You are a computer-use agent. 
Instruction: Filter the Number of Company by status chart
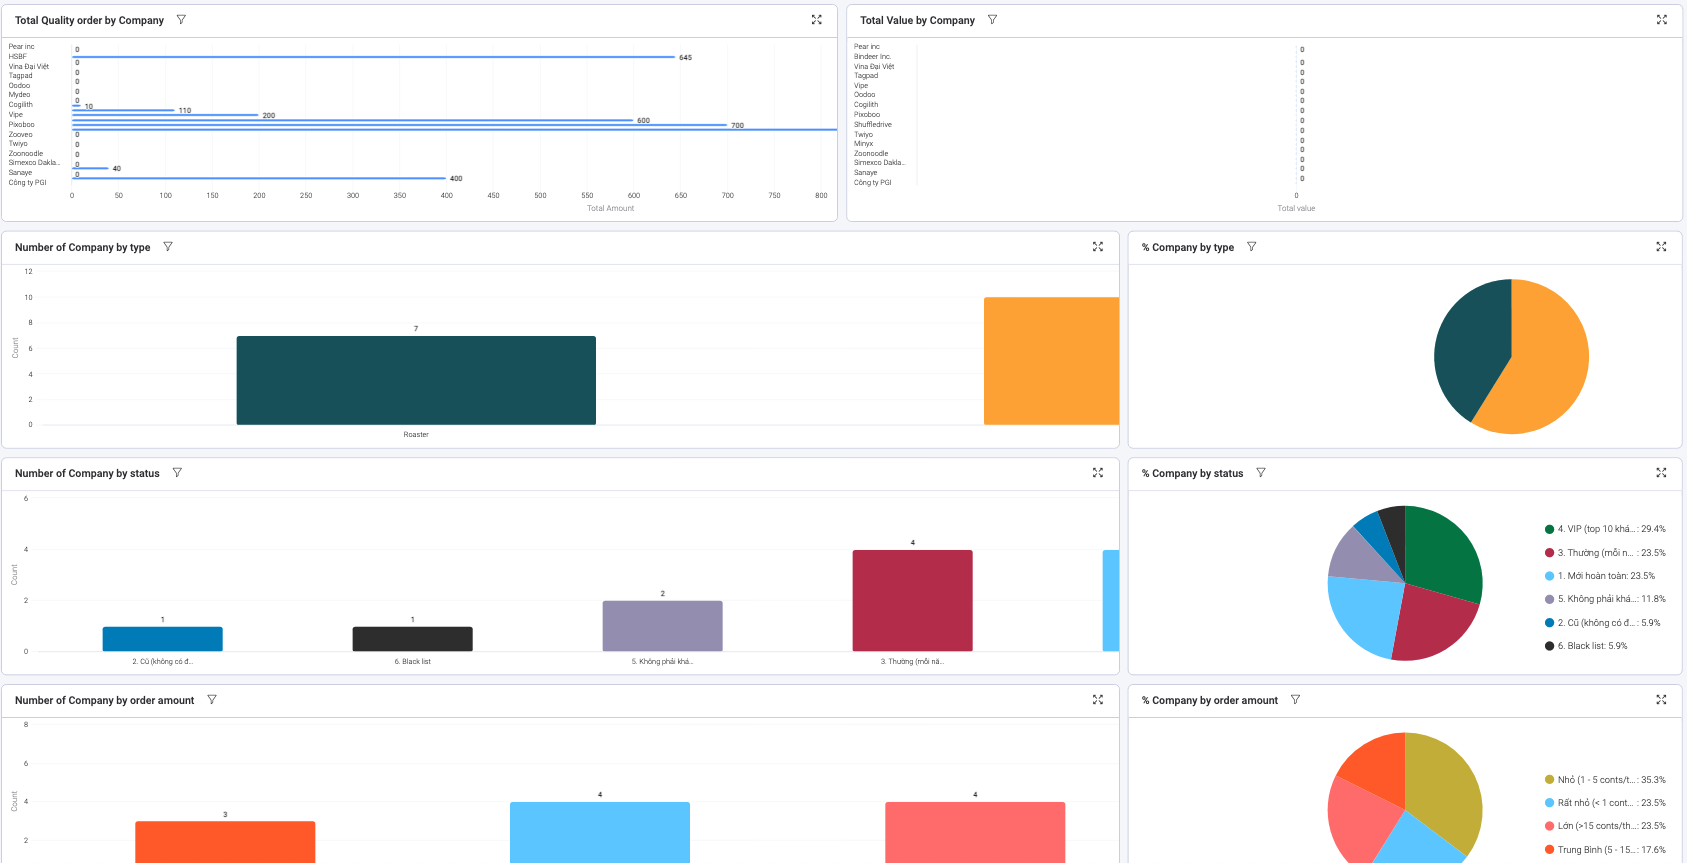[x=177, y=473]
